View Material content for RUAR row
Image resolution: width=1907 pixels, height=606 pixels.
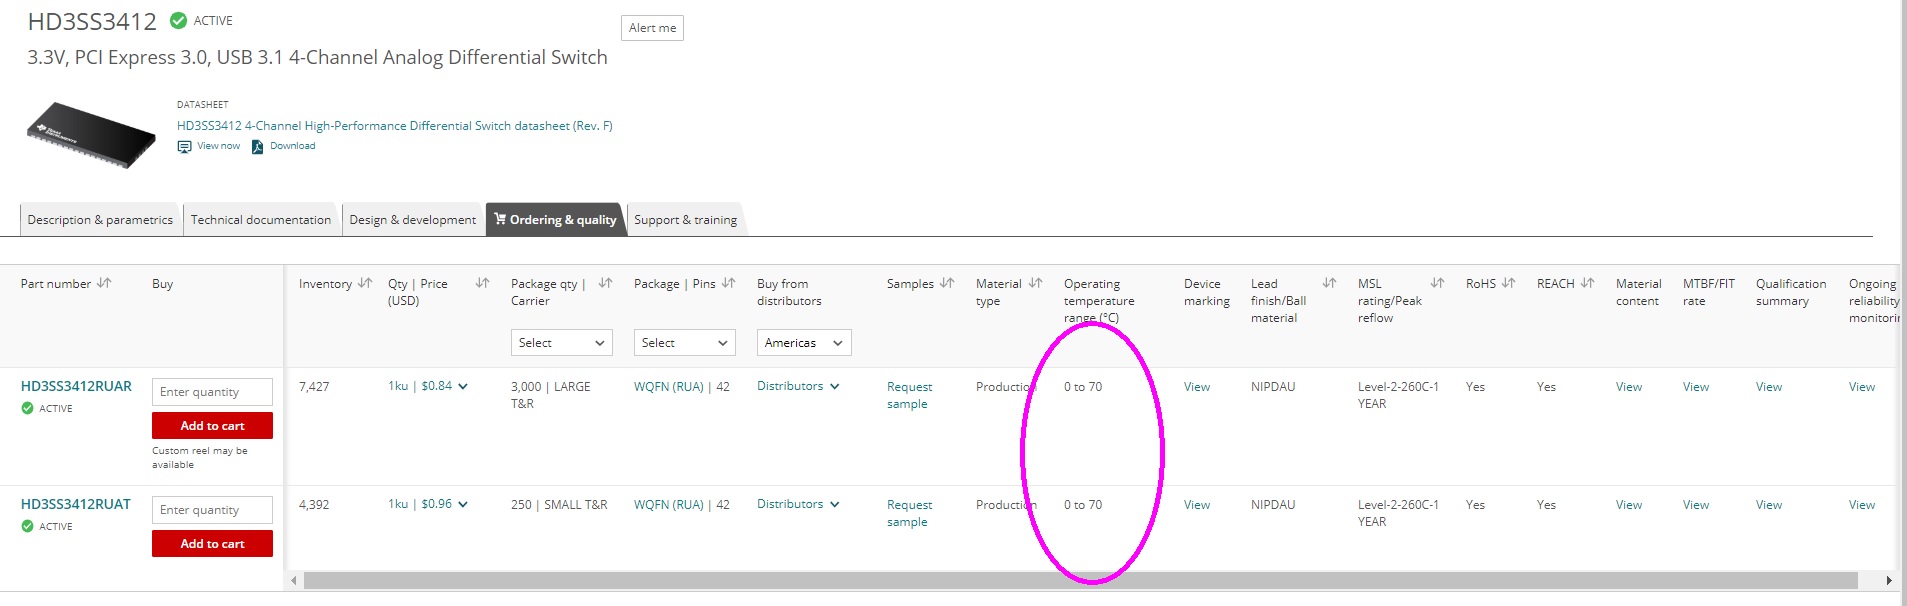point(1629,387)
